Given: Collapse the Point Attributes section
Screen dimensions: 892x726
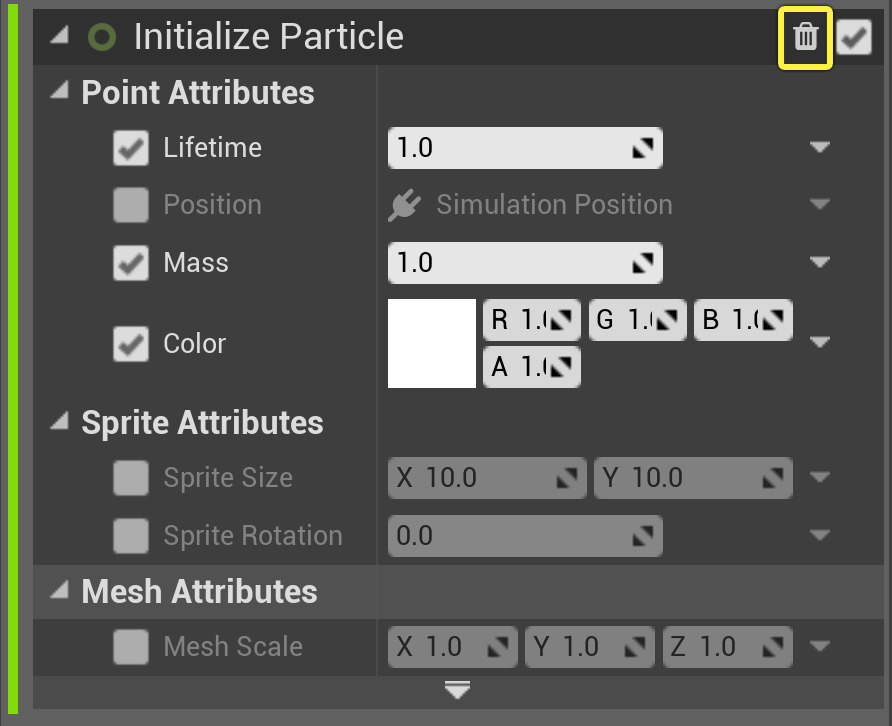Looking at the screenshot, I should (62, 91).
